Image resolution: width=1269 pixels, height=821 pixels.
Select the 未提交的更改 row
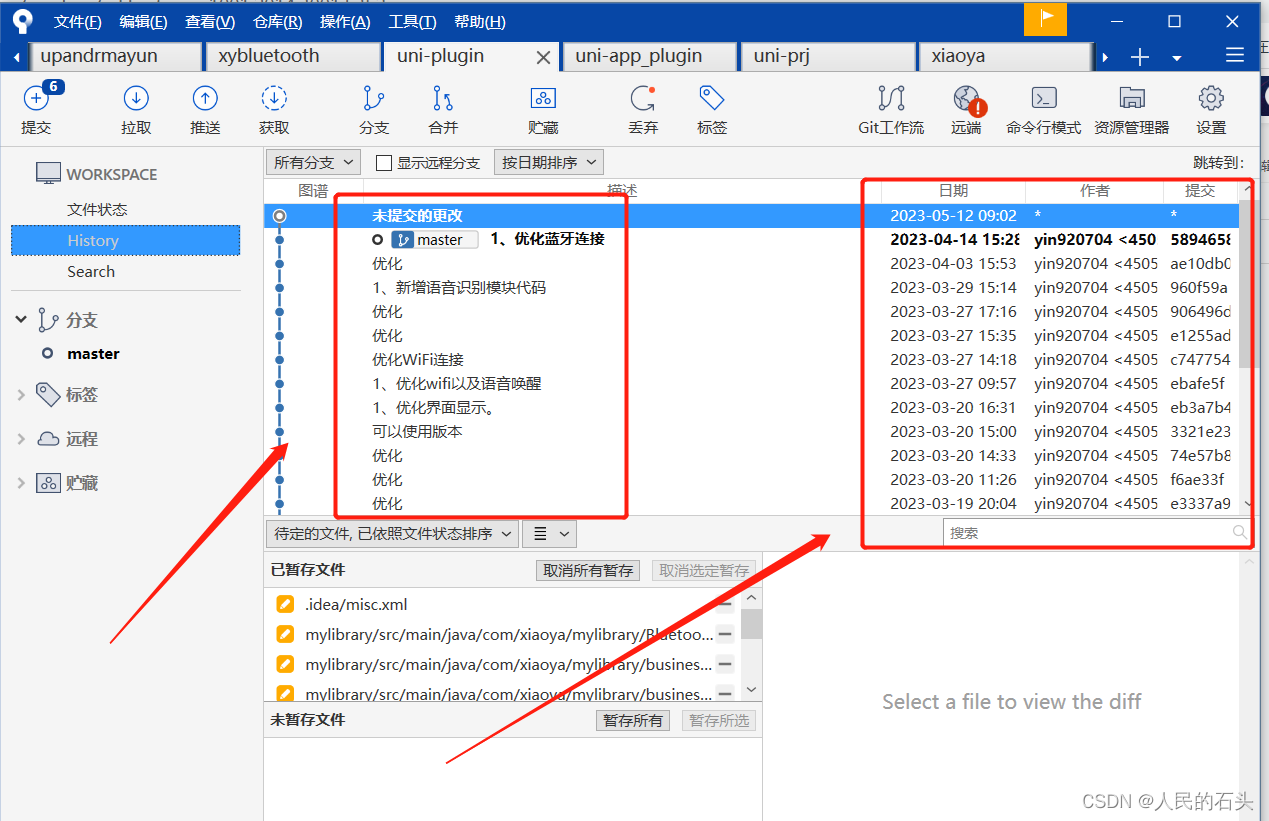[752, 216]
